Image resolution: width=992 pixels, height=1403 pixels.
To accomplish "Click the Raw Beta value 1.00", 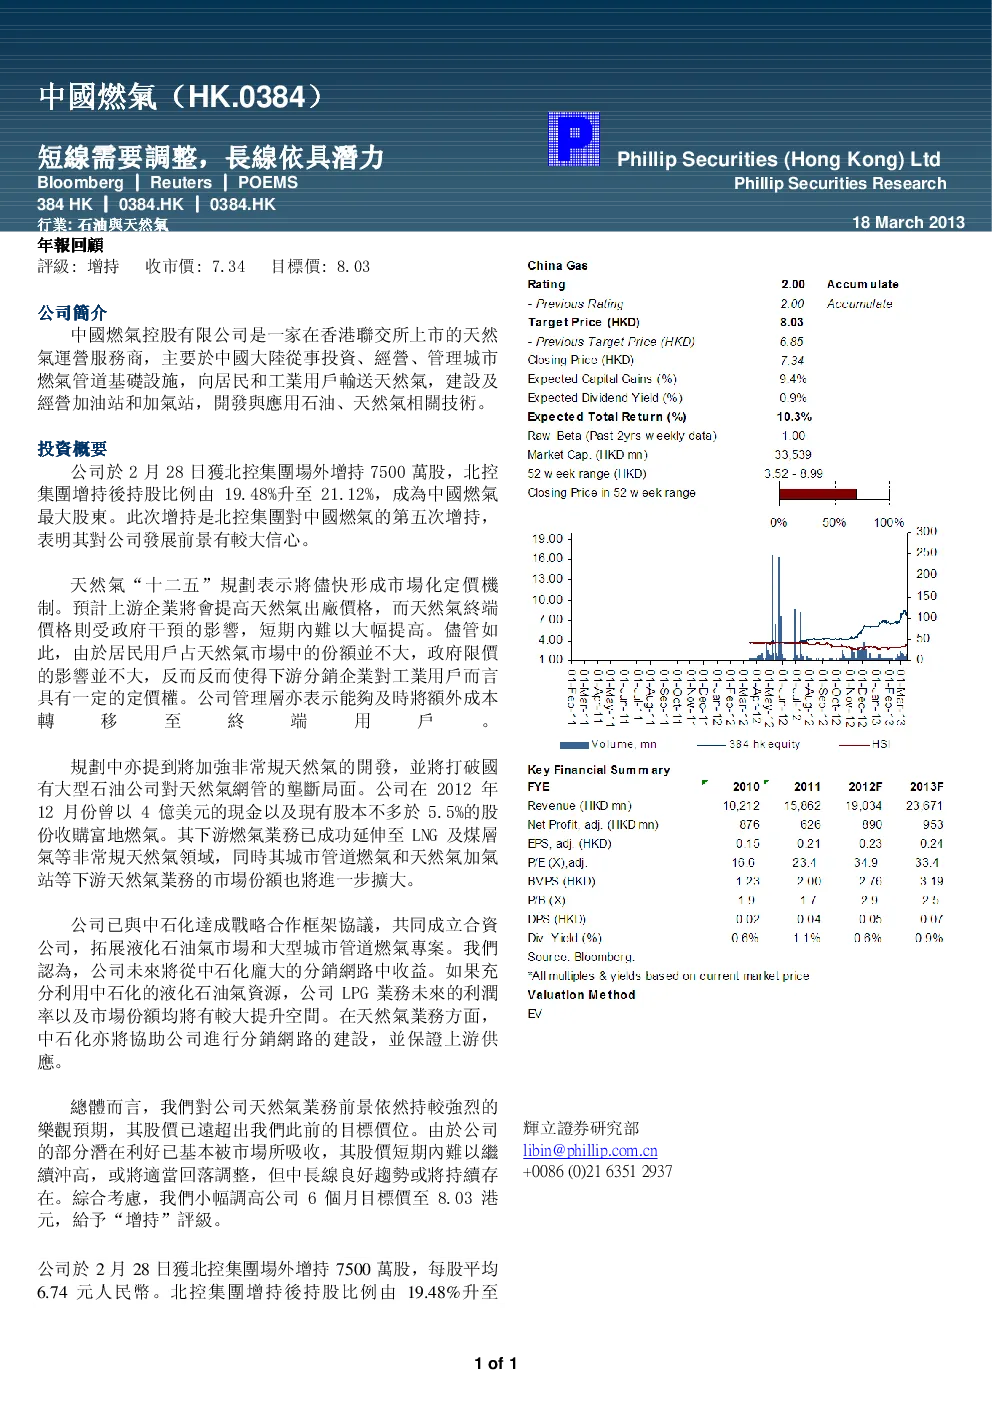I will click(793, 436).
